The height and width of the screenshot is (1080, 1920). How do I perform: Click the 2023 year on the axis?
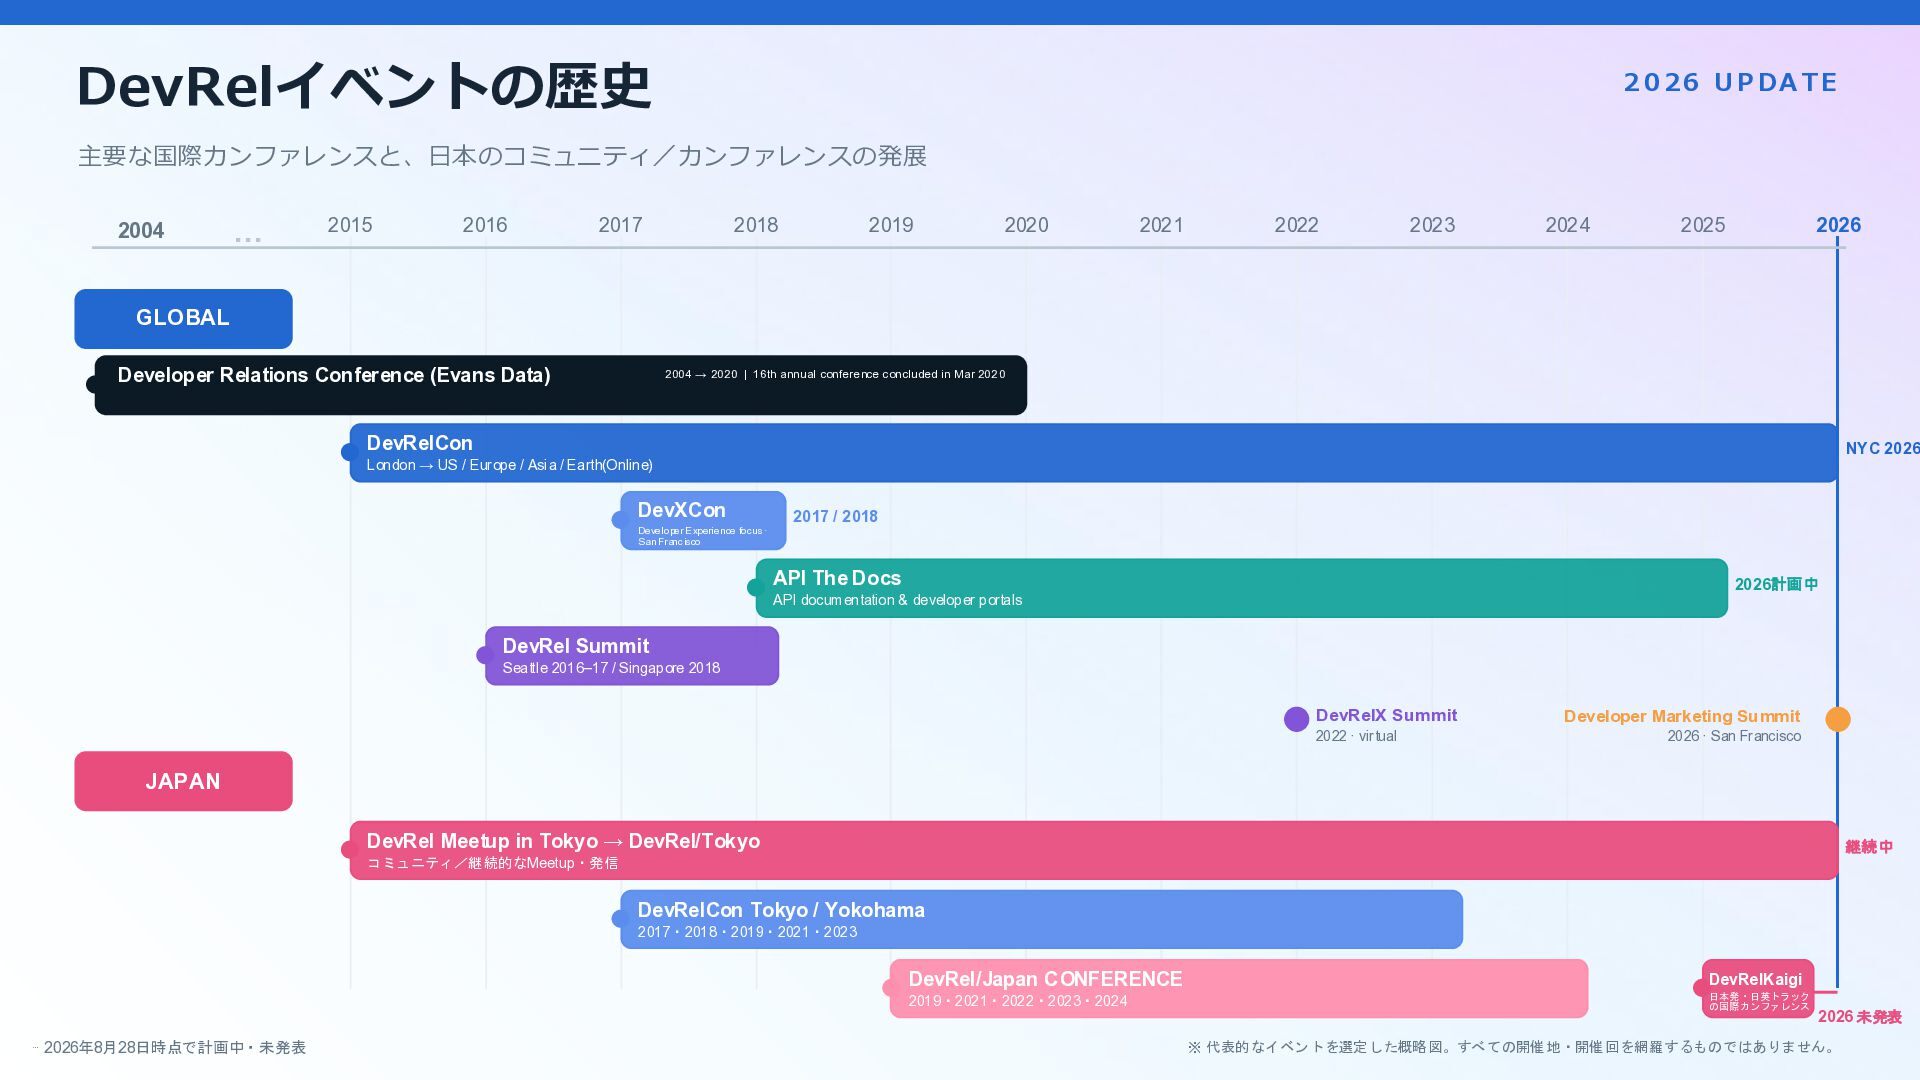click(x=1432, y=225)
